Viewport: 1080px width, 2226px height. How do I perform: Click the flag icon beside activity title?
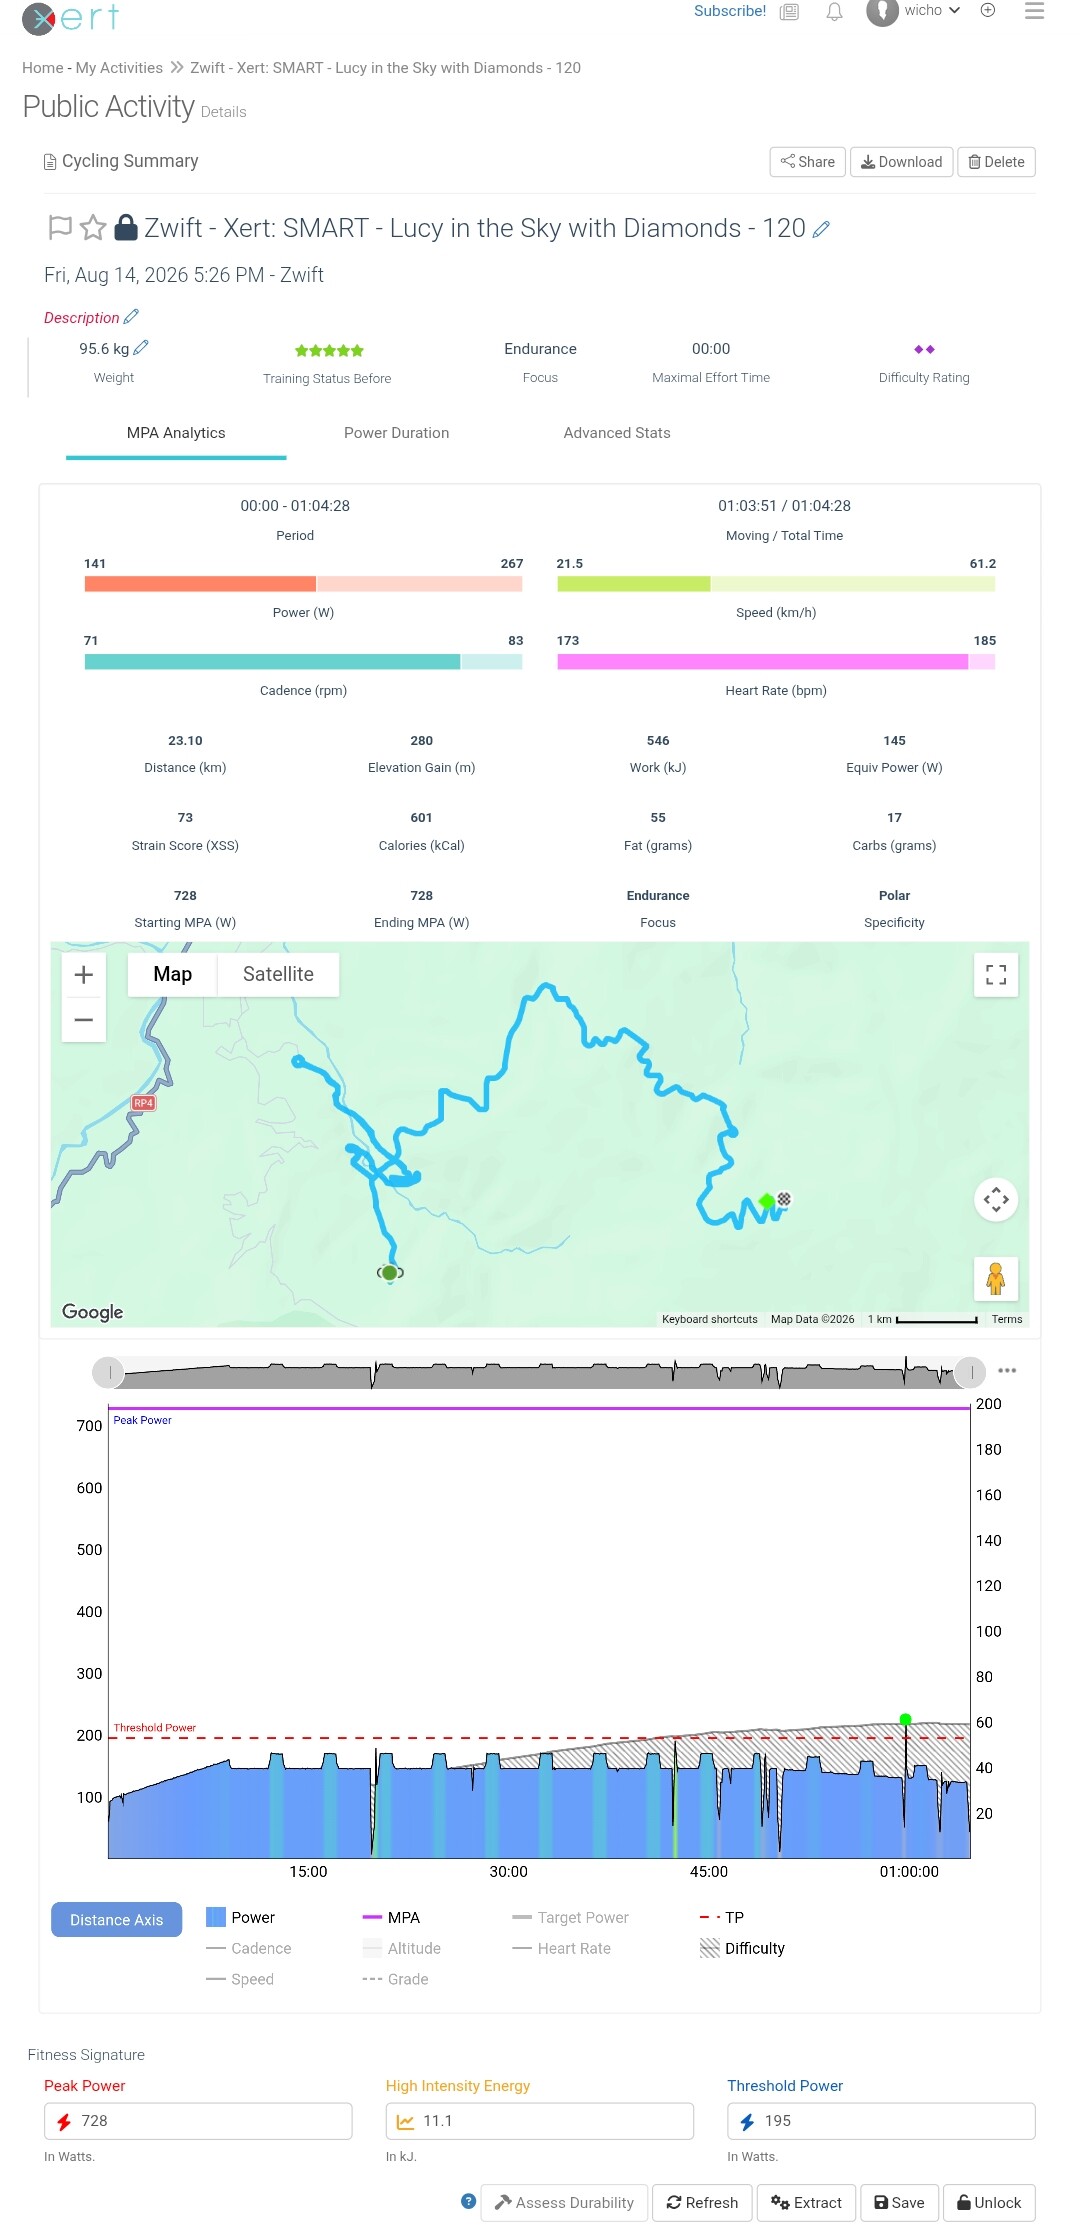pos(60,228)
